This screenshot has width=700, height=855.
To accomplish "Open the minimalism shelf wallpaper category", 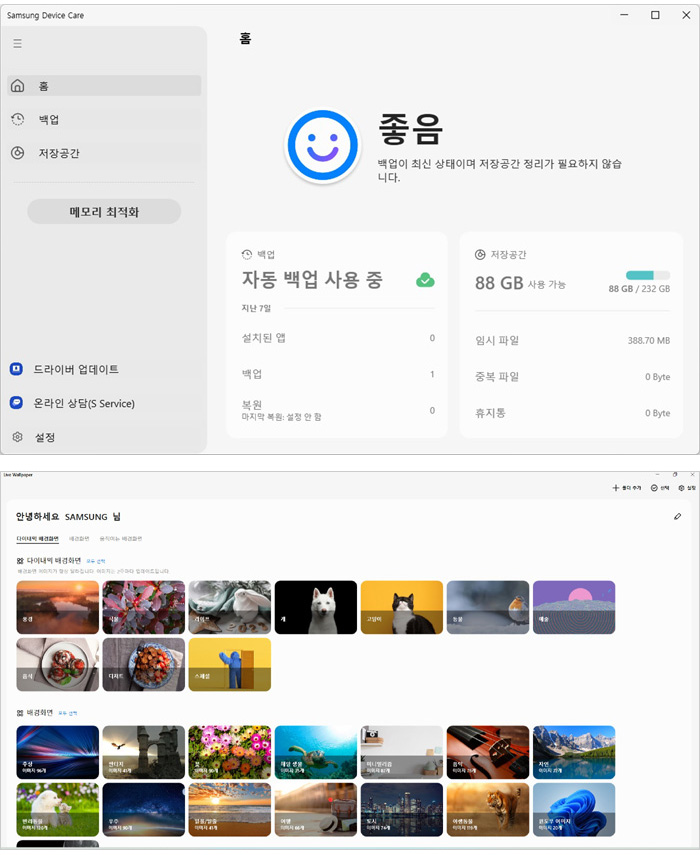I will tap(402, 752).
